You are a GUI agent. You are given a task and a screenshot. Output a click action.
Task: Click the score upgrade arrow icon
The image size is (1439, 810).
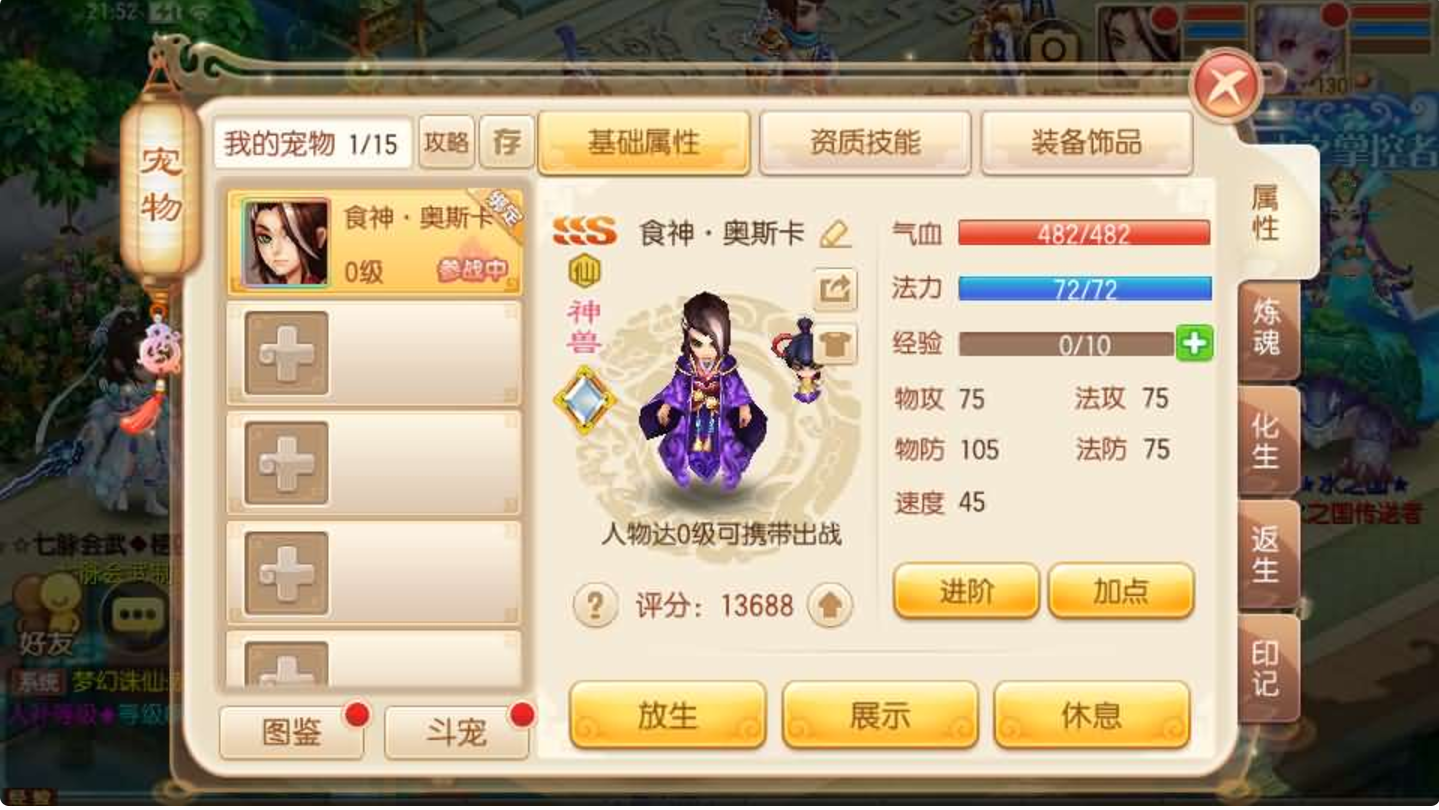pyautogui.click(x=830, y=605)
